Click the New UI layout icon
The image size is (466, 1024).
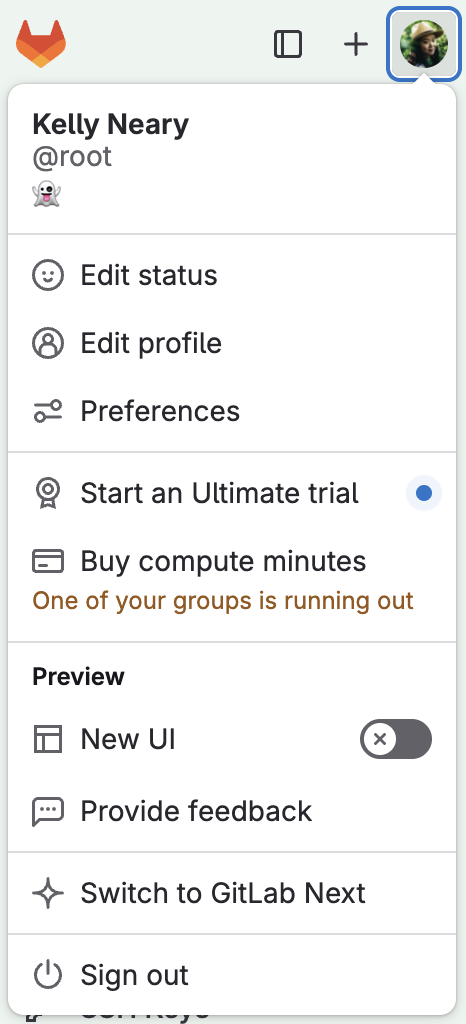point(48,739)
